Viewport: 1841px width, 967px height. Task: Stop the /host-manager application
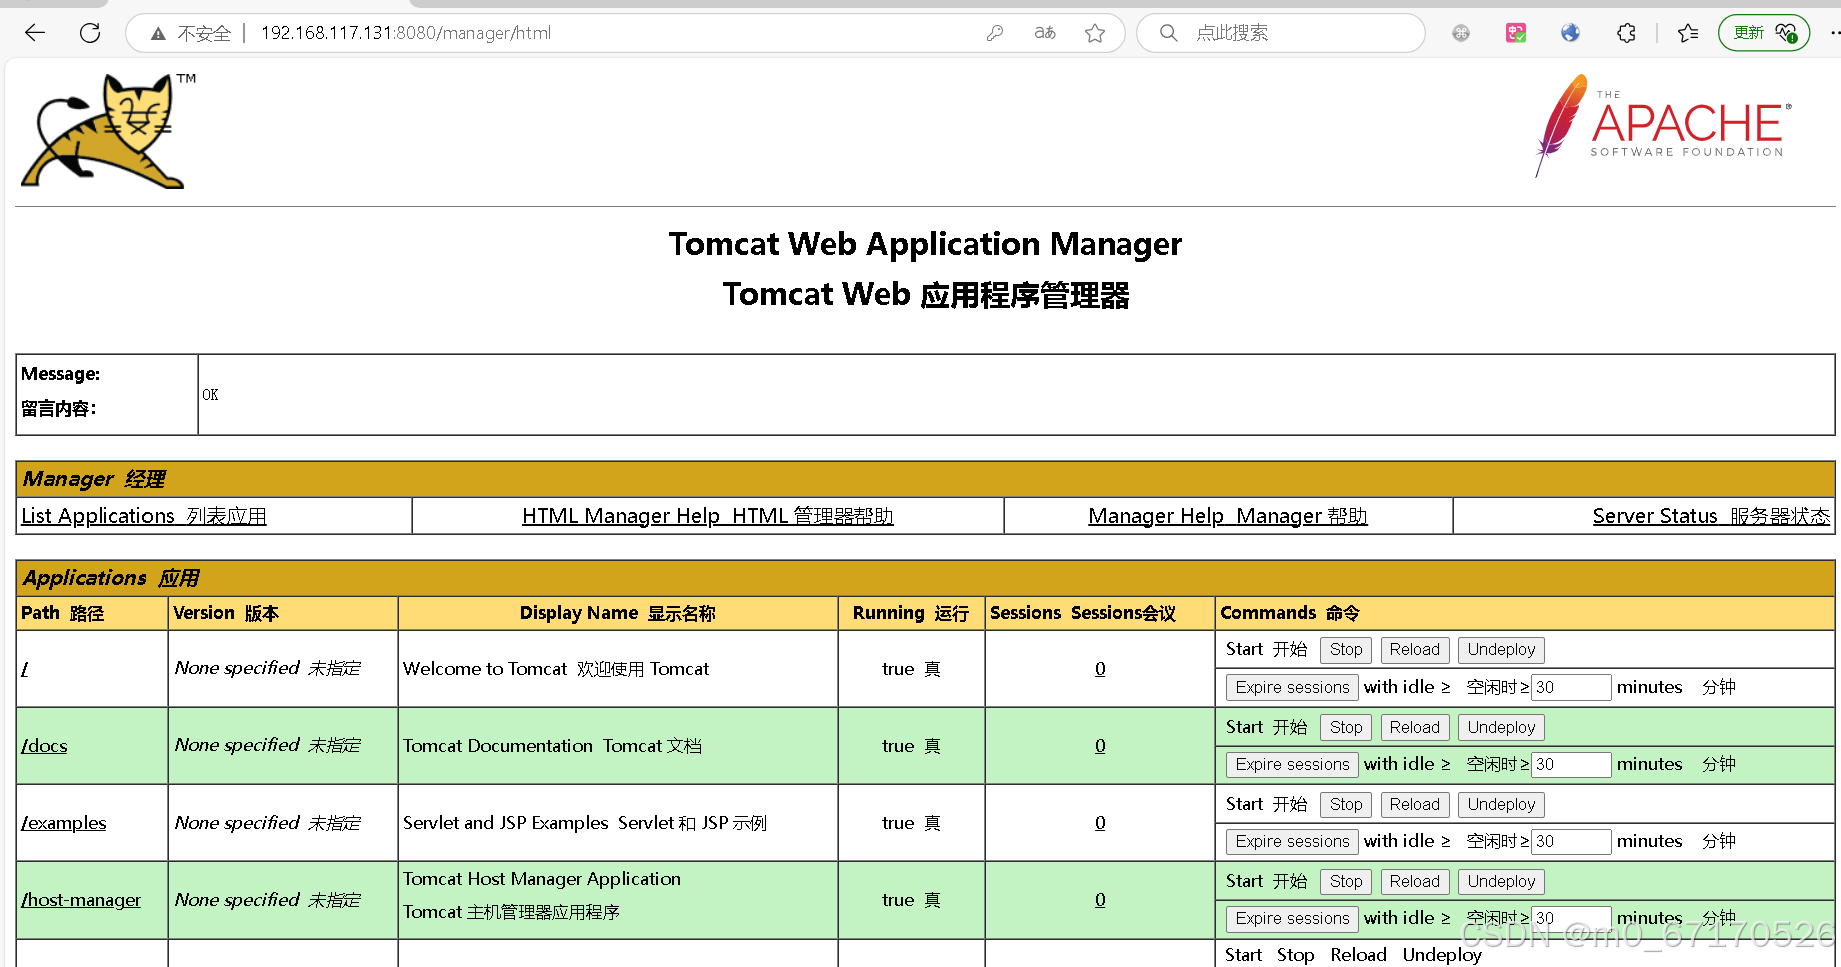pyautogui.click(x=1346, y=882)
